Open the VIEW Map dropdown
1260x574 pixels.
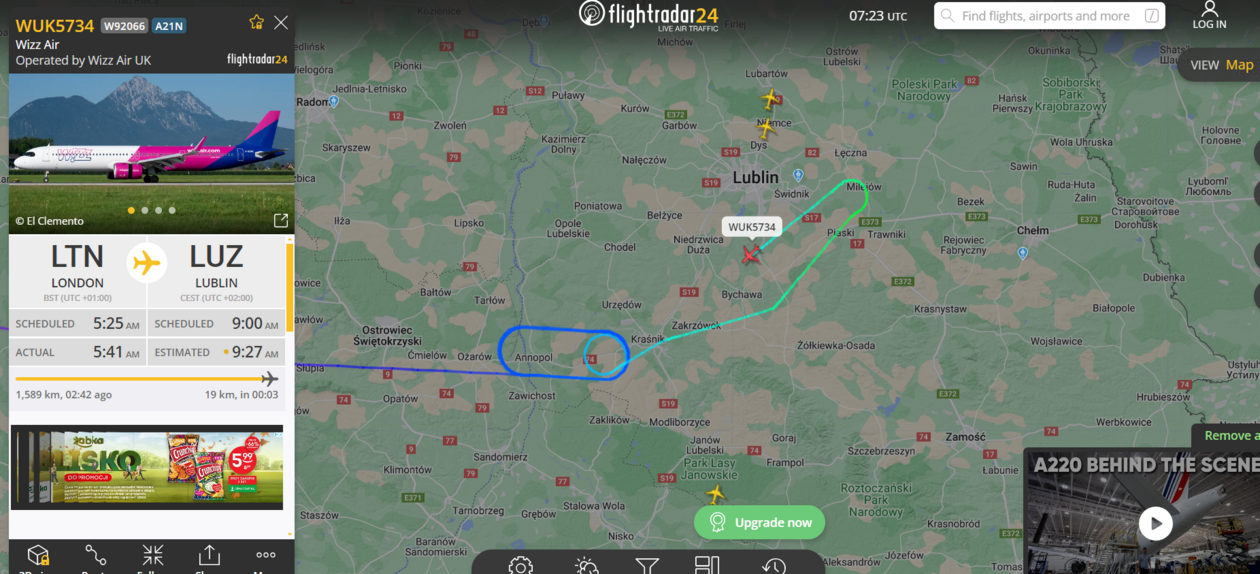pos(1221,65)
